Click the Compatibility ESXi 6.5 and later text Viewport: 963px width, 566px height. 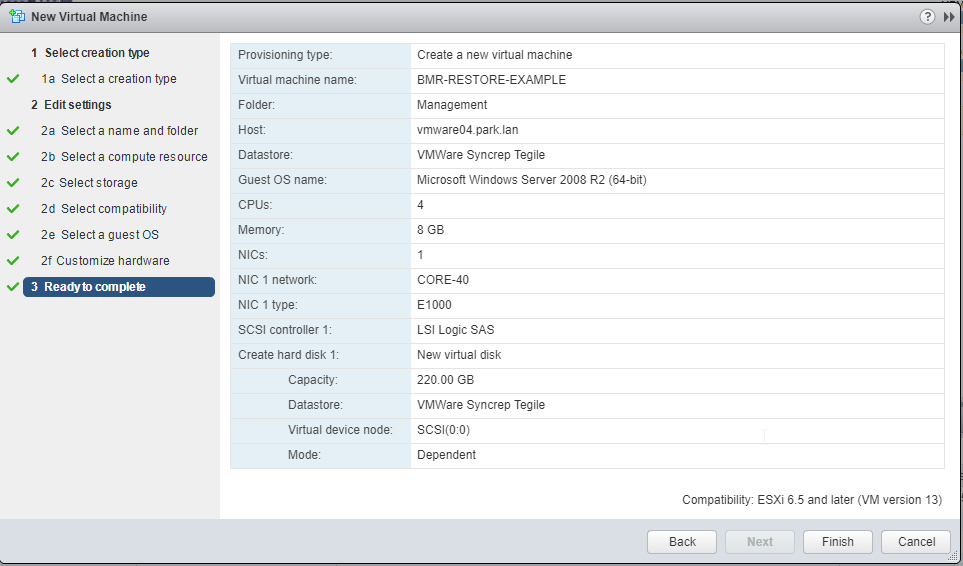(x=812, y=500)
